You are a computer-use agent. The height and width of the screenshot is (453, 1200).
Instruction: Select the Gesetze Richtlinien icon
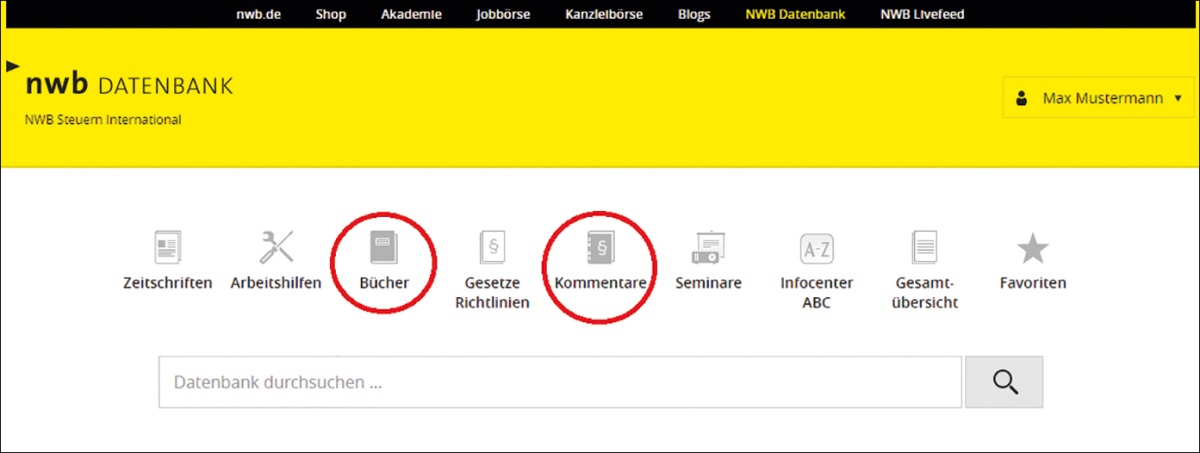pyautogui.click(x=492, y=247)
